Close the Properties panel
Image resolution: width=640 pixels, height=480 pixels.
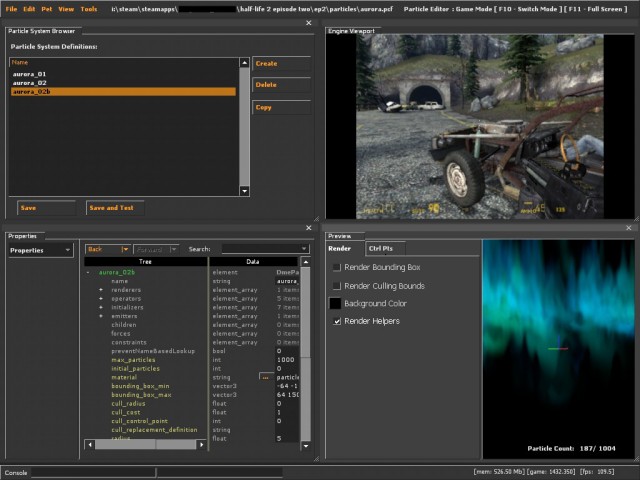click(309, 228)
